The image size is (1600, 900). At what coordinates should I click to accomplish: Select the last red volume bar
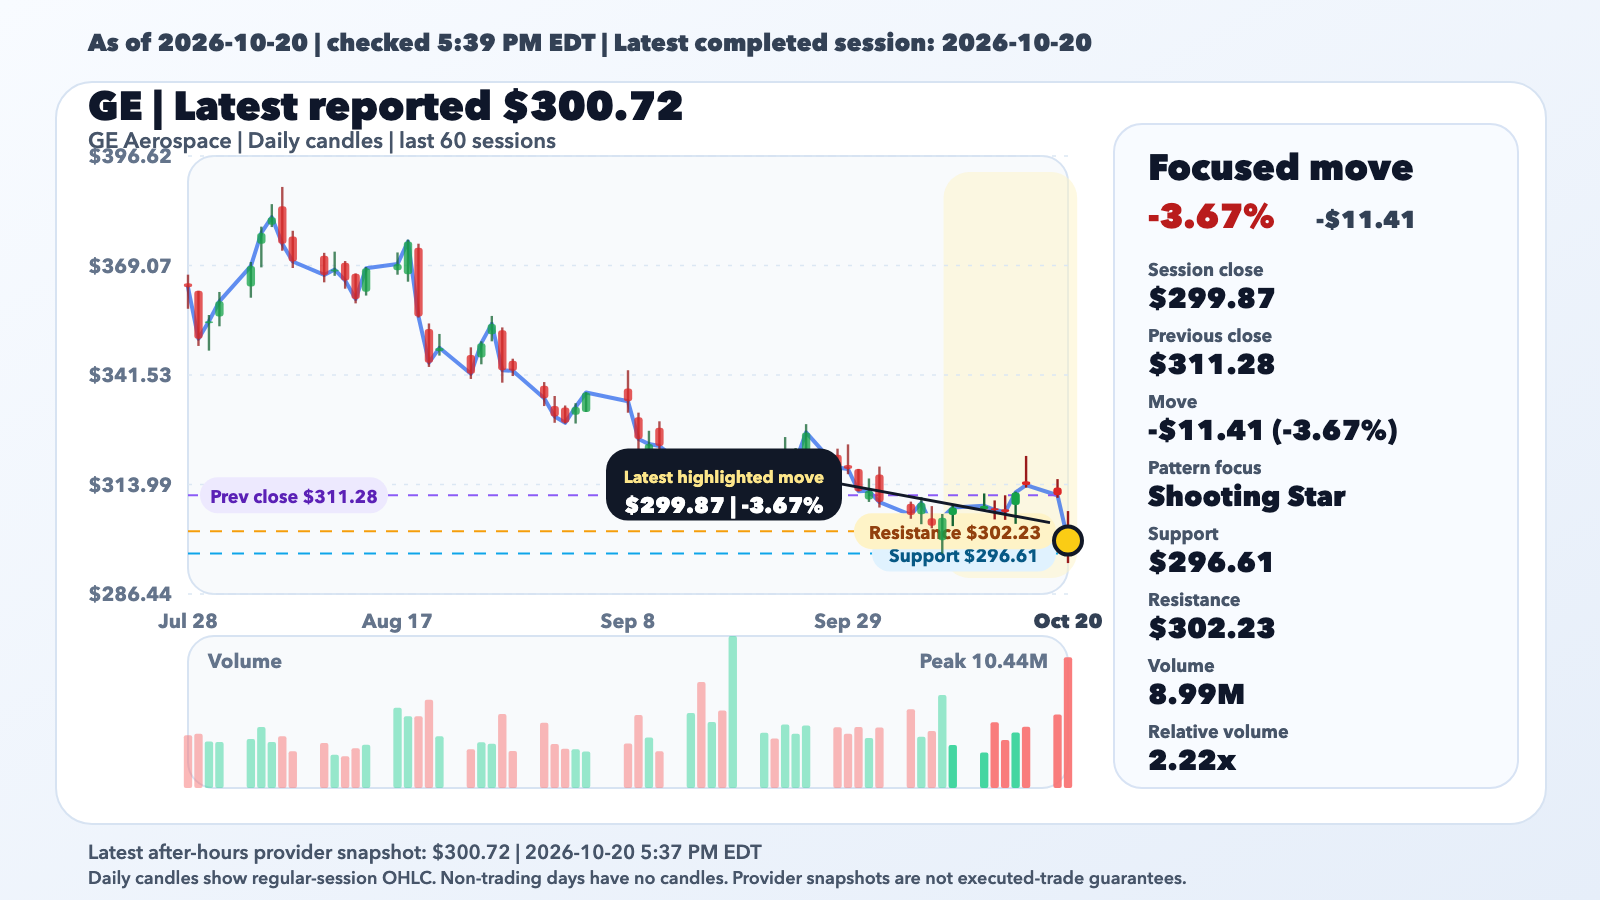[1068, 722]
